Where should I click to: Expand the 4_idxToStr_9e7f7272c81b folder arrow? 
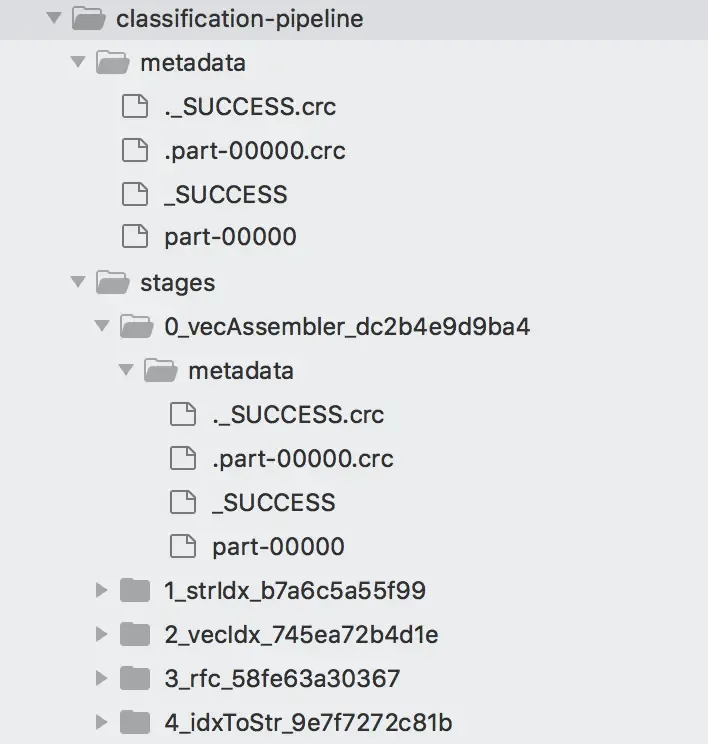102,722
